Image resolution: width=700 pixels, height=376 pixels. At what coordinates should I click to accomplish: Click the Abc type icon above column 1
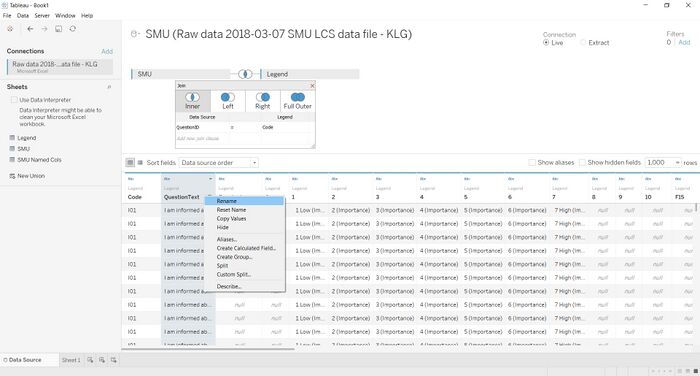[x=295, y=179]
